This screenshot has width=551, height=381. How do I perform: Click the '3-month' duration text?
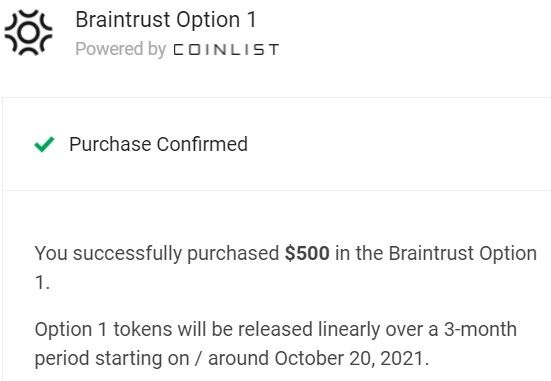(x=480, y=329)
